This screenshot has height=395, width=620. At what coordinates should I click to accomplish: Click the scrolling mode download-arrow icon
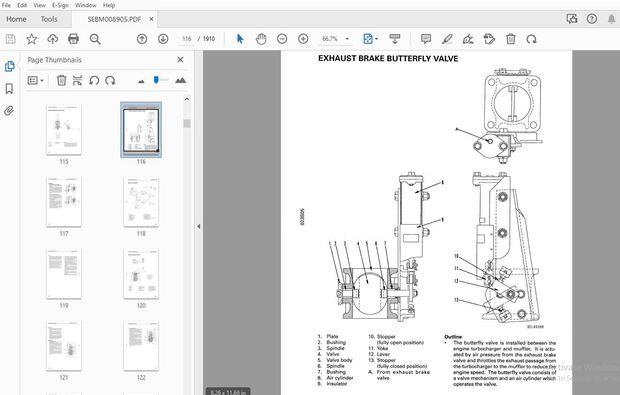tap(395, 39)
